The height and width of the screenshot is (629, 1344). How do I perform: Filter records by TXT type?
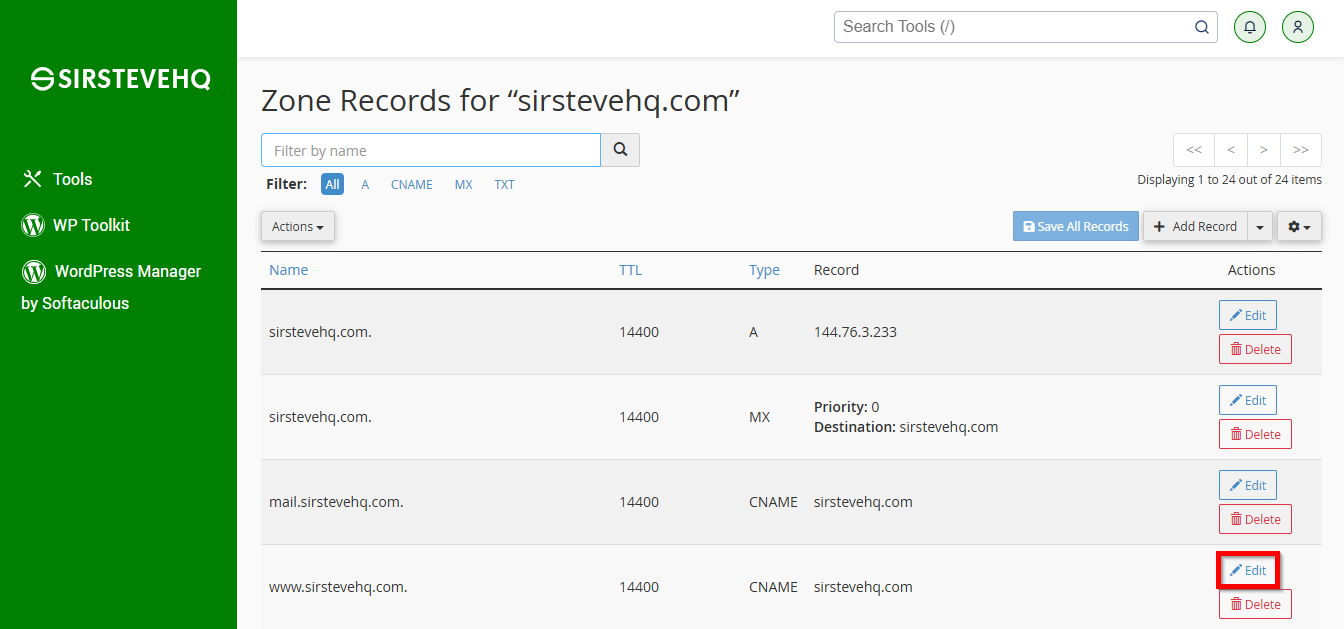(x=504, y=185)
